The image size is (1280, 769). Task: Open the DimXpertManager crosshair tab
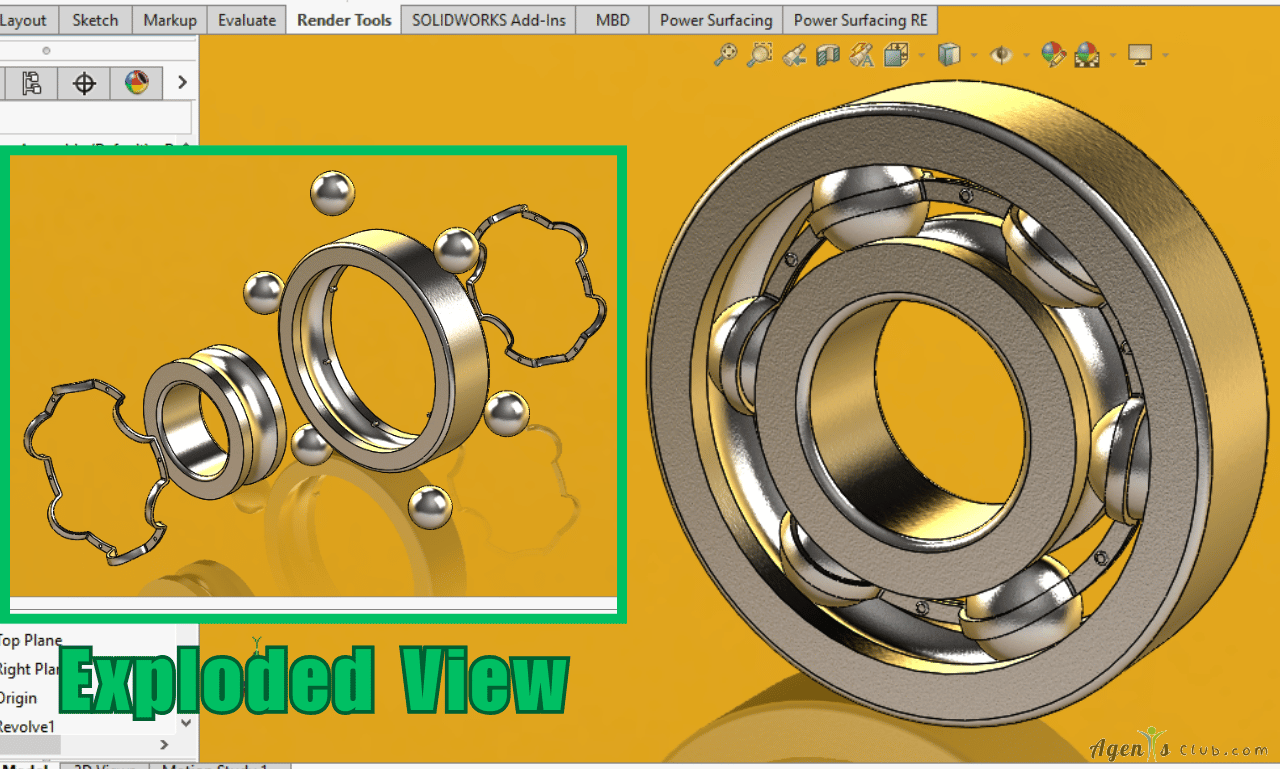point(84,83)
